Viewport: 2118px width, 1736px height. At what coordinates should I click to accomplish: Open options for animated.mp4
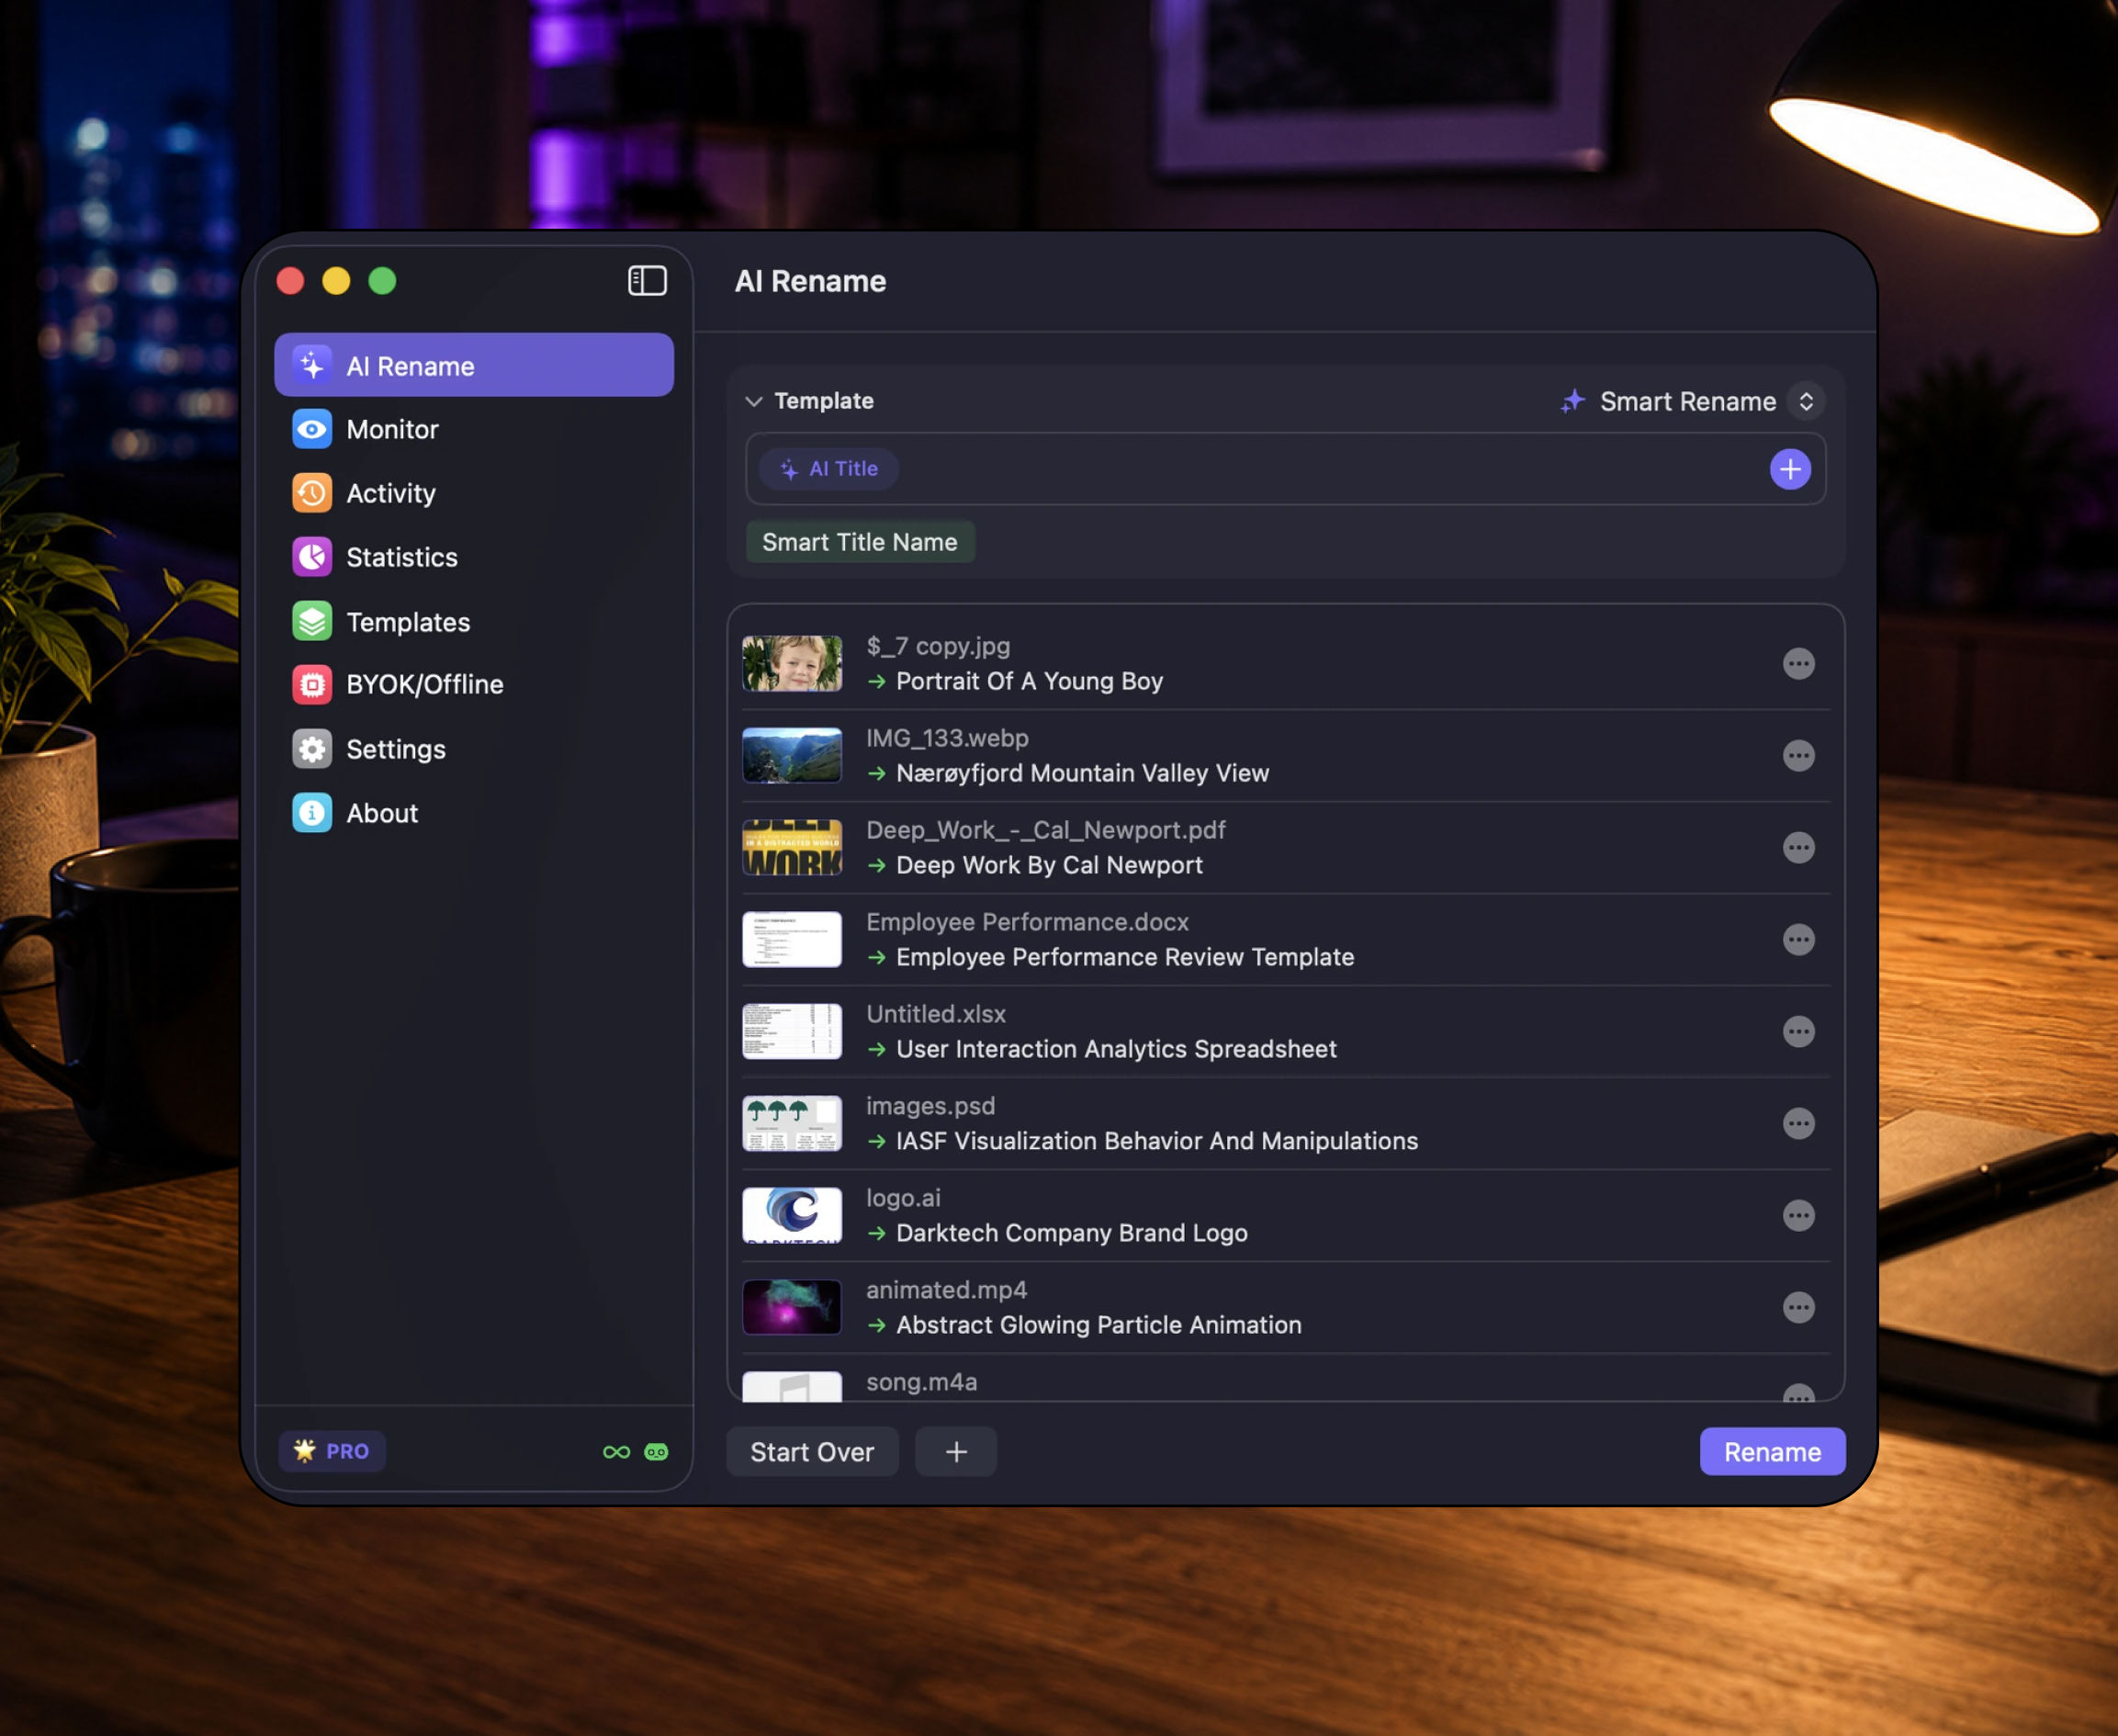1798,1308
